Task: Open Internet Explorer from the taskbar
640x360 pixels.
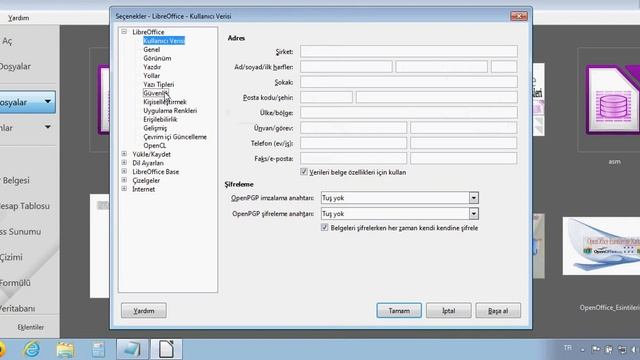Action: coord(32,349)
